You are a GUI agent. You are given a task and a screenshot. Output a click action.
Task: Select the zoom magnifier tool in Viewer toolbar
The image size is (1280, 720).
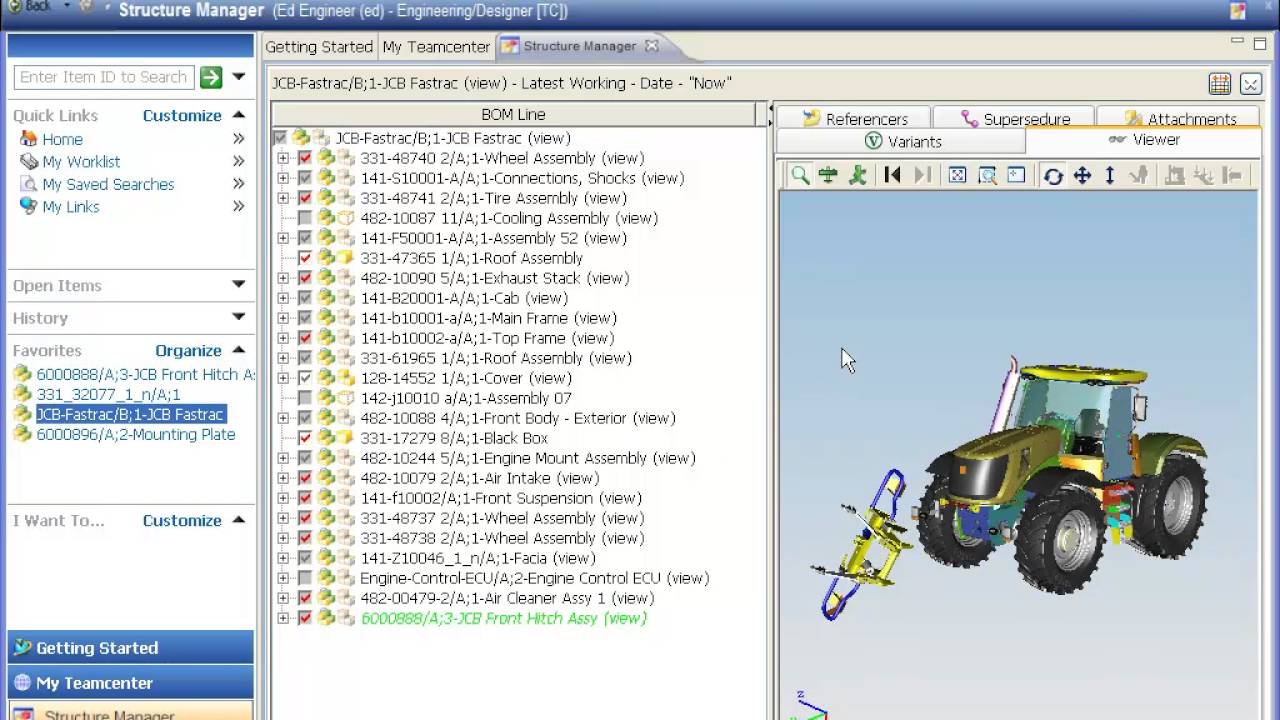pyautogui.click(x=800, y=176)
